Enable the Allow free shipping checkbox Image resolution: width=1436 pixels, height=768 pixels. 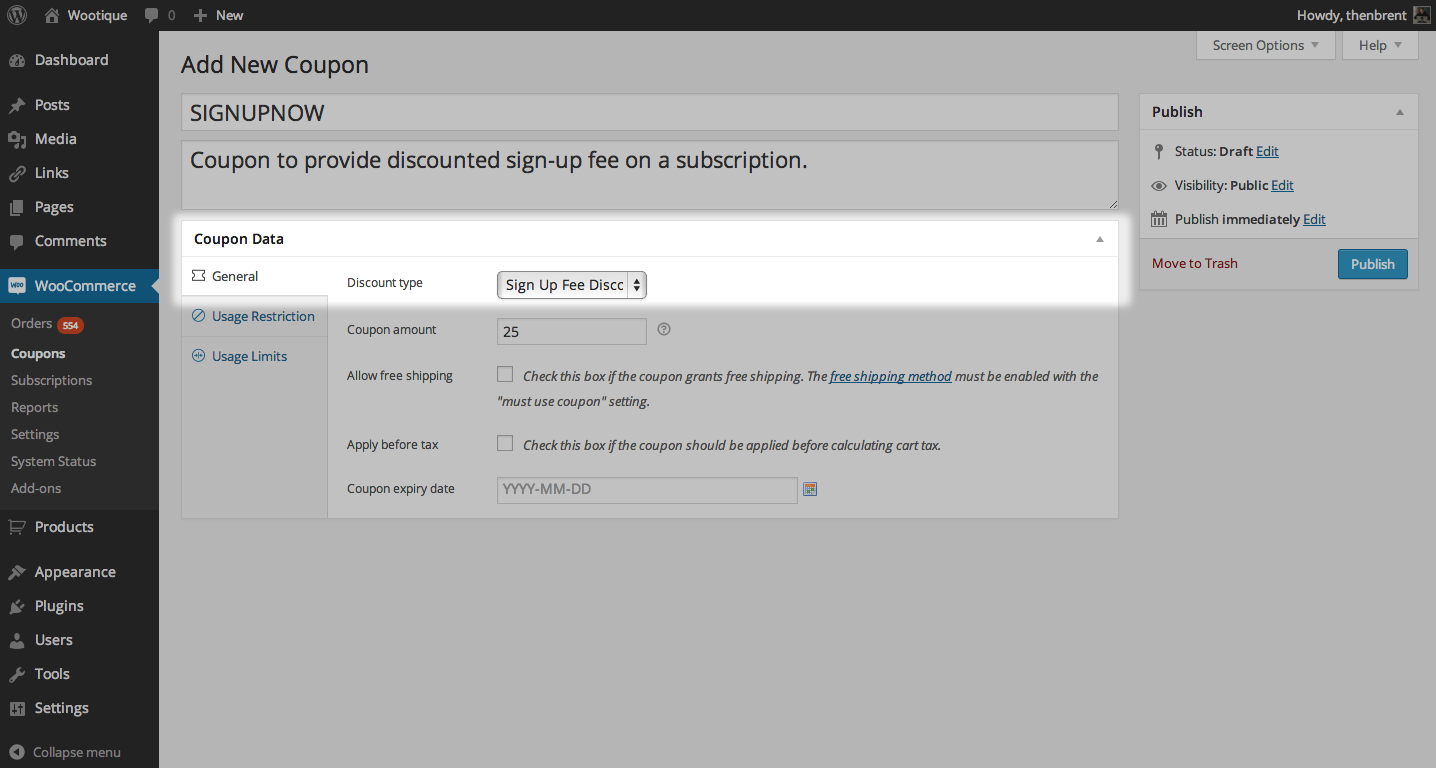(x=505, y=373)
